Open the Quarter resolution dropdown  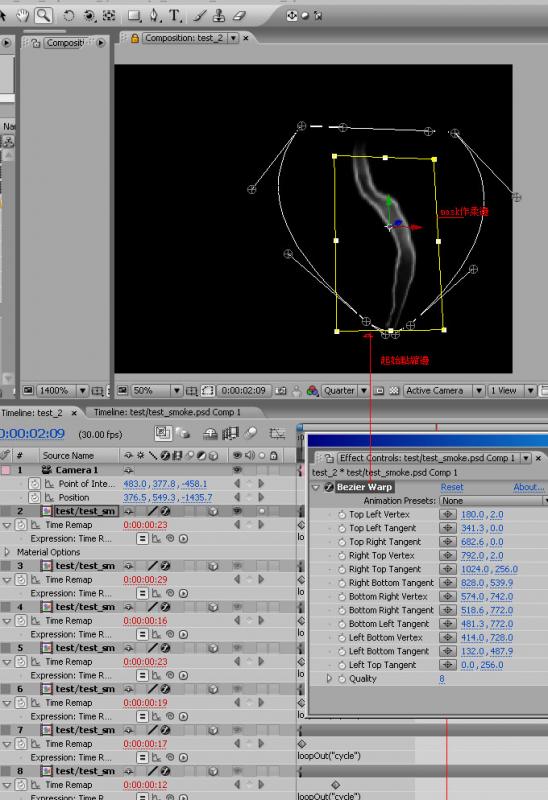coord(363,391)
